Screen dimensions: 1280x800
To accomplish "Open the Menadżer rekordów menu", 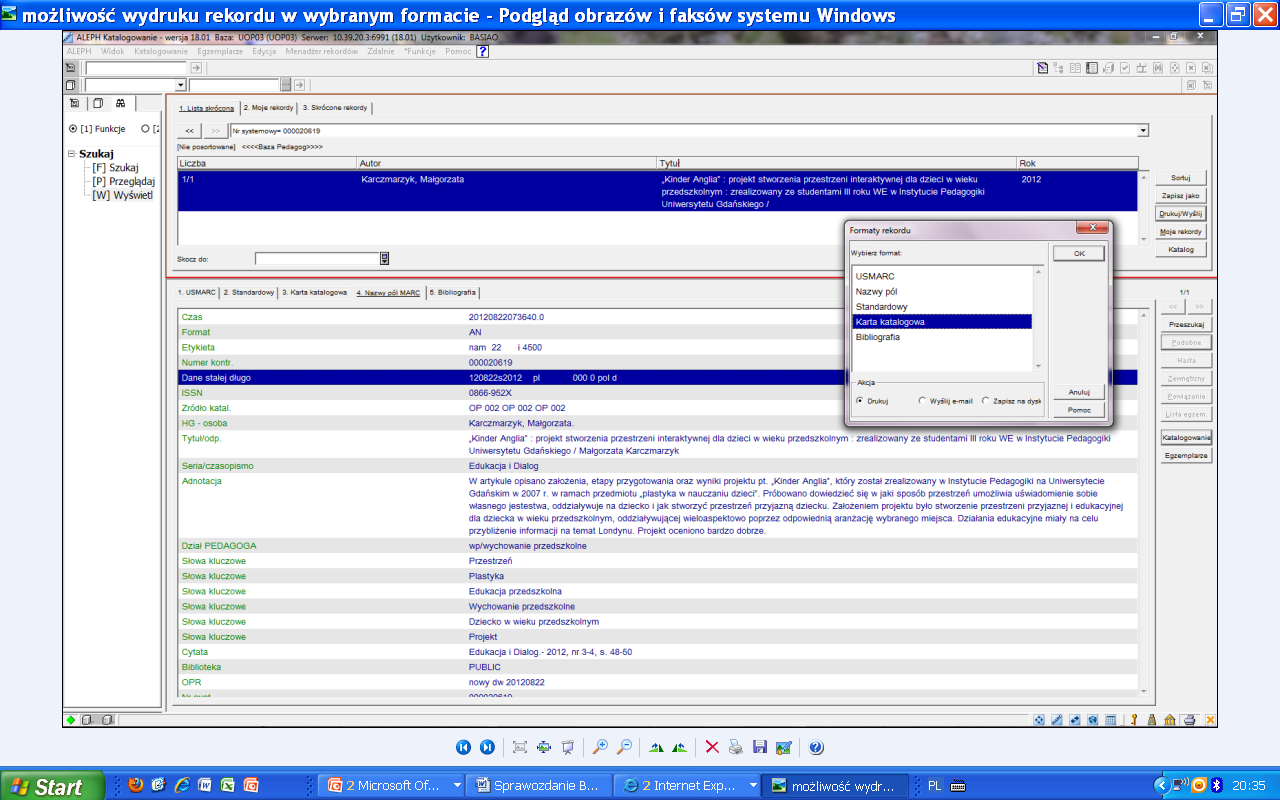I will click(x=321, y=51).
